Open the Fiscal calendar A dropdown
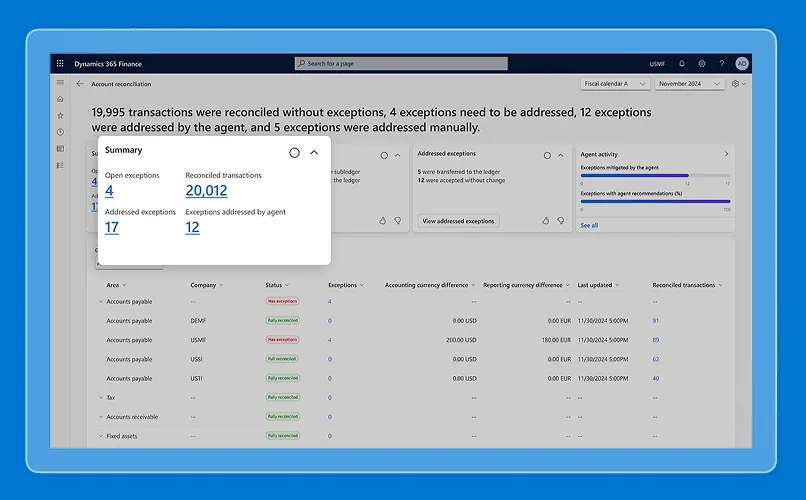This screenshot has width=806, height=500. click(613, 84)
